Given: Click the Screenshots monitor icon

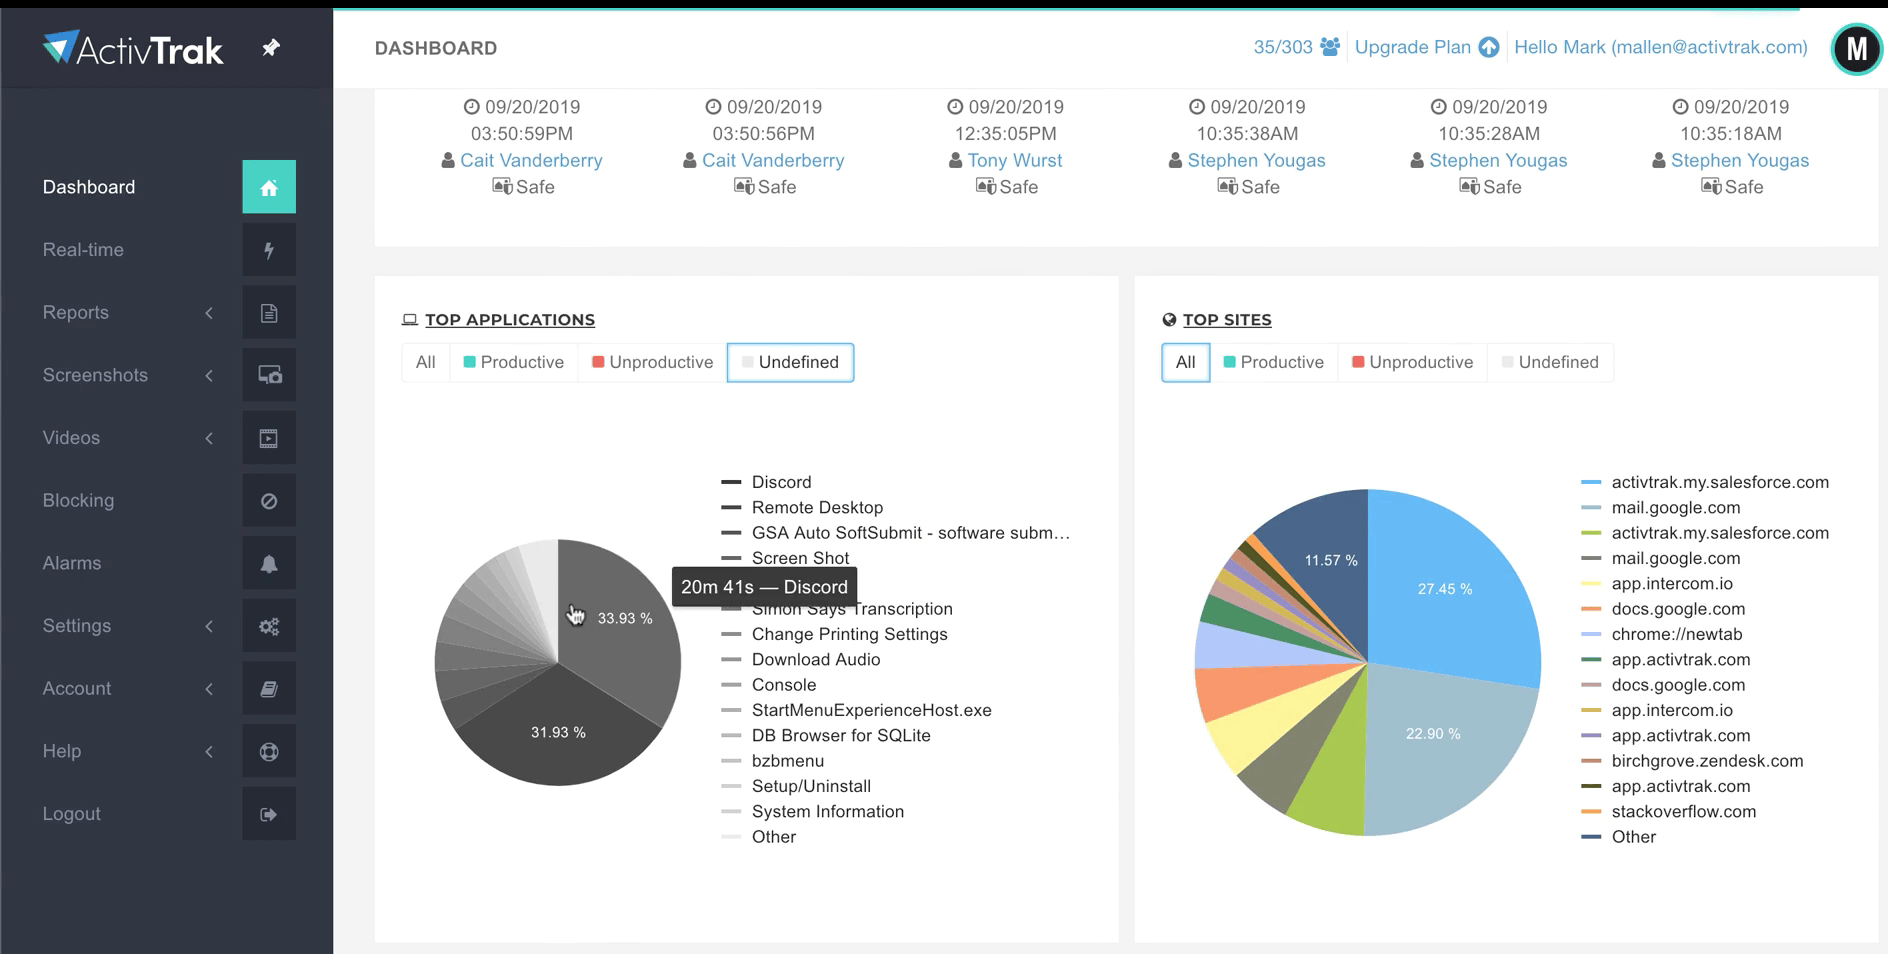Looking at the screenshot, I should click(269, 375).
